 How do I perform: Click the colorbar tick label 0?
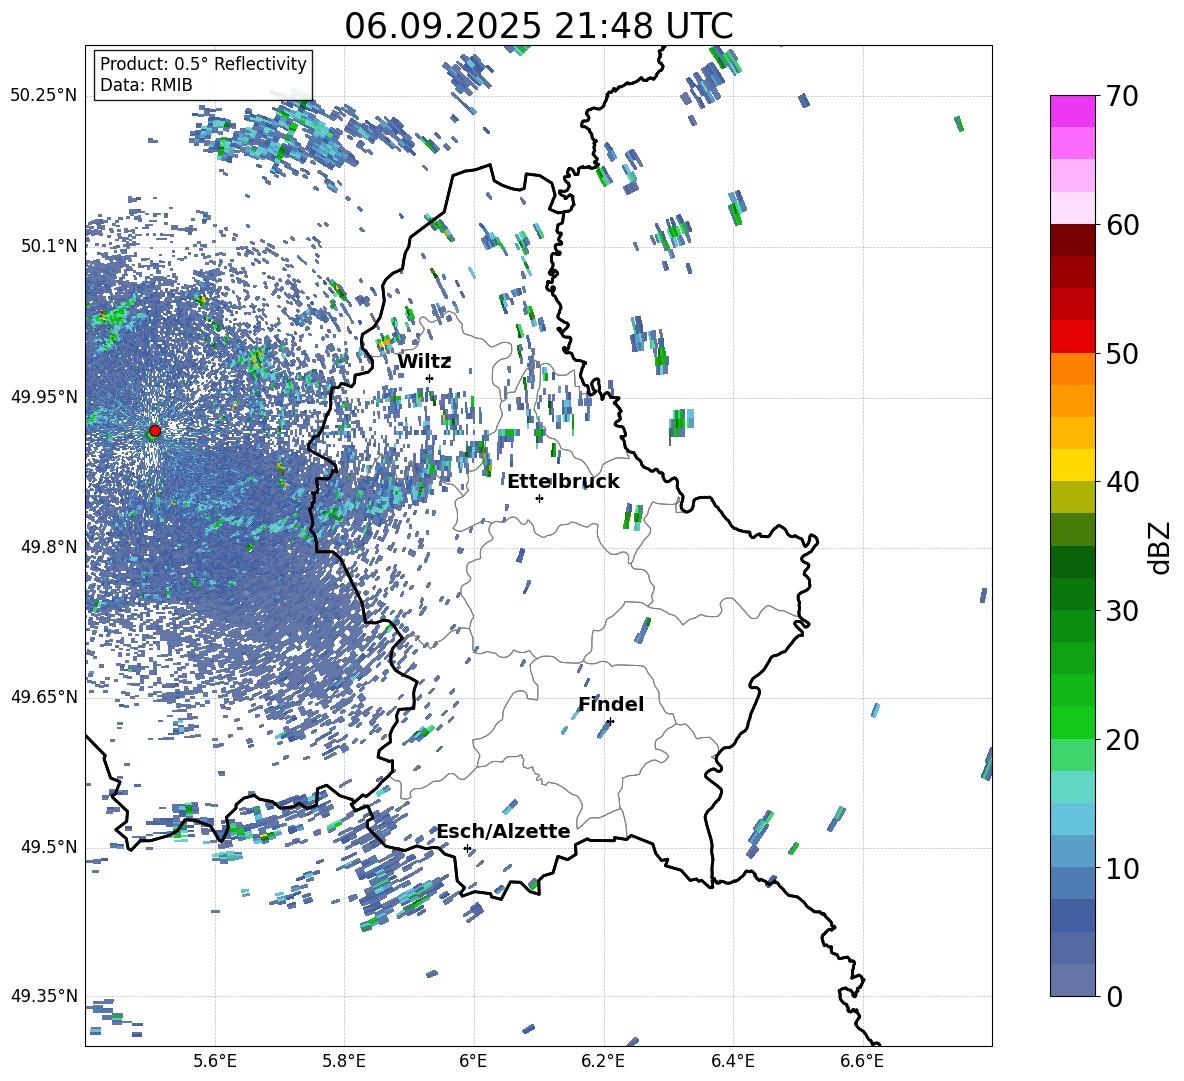tap(1114, 996)
